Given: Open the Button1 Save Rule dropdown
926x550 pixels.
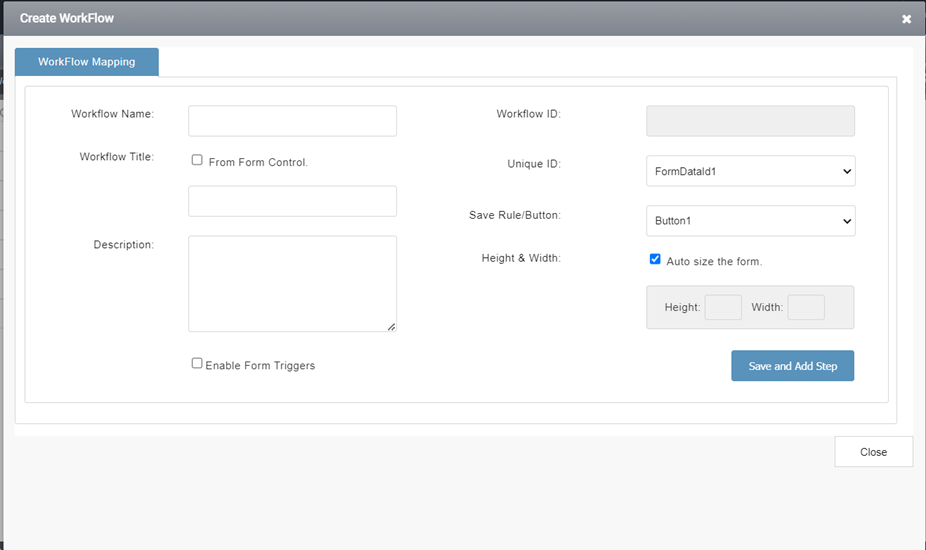Looking at the screenshot, I should (751, 220).
